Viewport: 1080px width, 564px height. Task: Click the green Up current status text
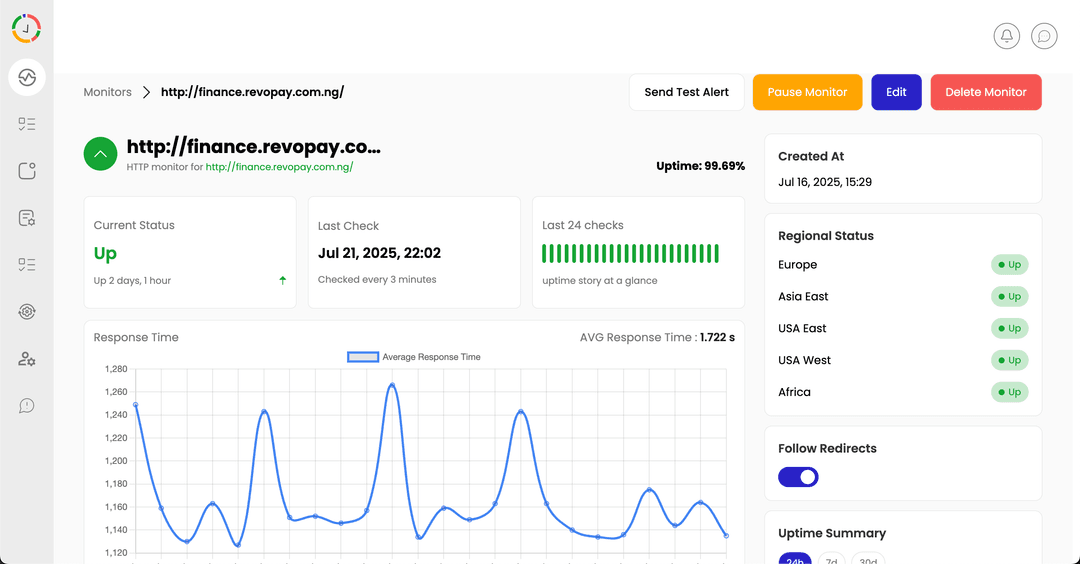105,253
